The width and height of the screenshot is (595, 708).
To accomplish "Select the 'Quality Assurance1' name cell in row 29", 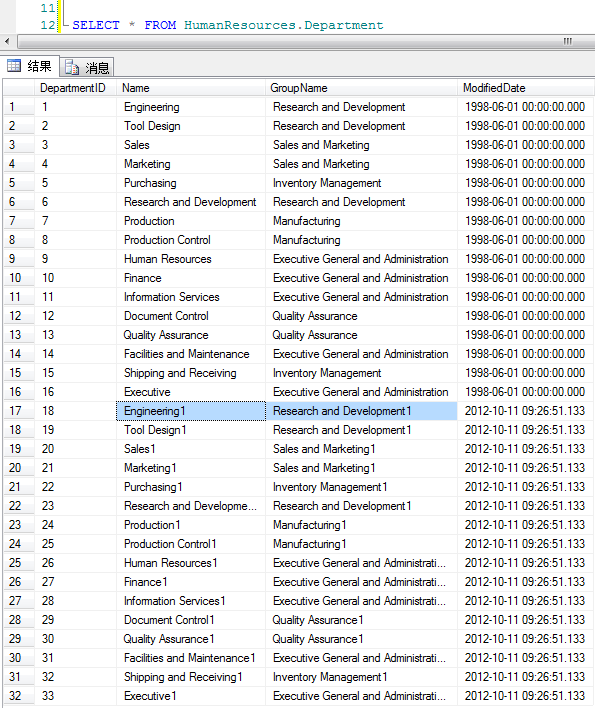I will [x=191, y=639].
